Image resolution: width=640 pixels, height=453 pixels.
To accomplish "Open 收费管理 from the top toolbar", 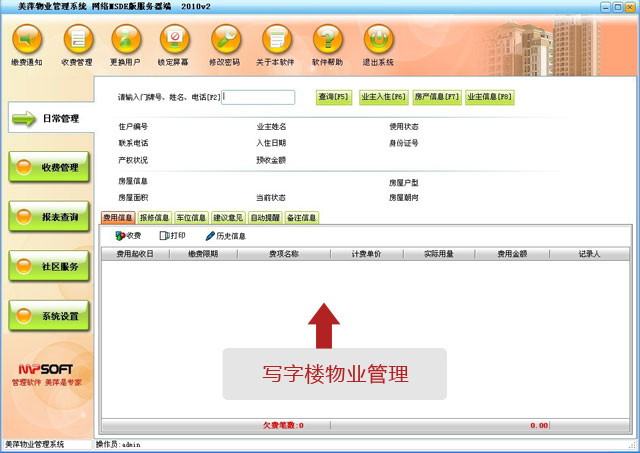I will 77,40.
